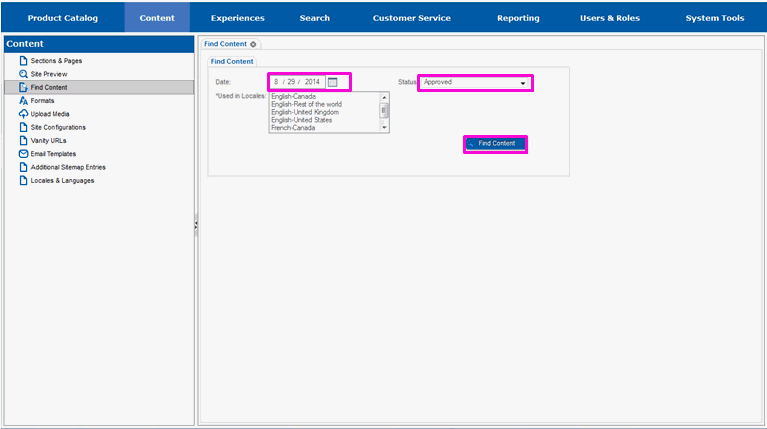The width and height of the screenshot is (767, 429).
Task: Select the inner Find Content tab
Action: [232, 62]
